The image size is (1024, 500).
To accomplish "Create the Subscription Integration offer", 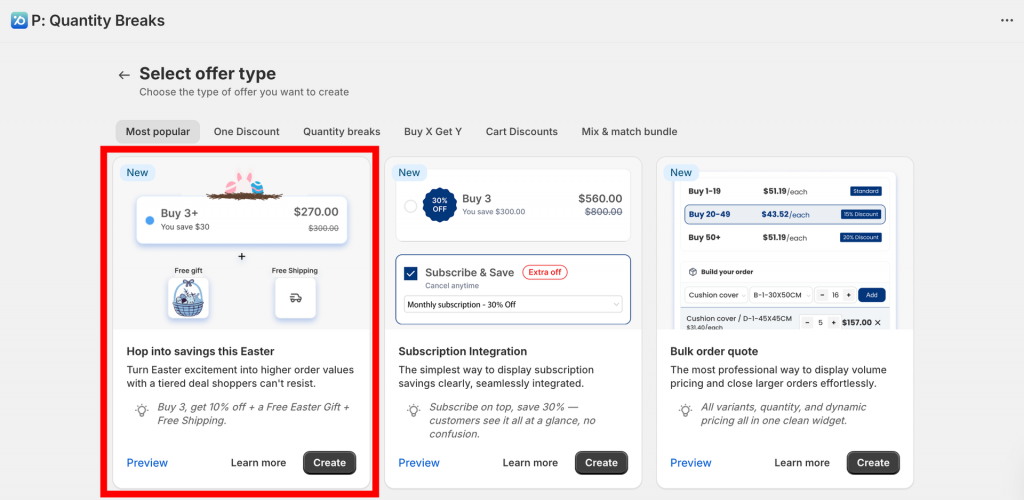I will (x=601, y=462).
